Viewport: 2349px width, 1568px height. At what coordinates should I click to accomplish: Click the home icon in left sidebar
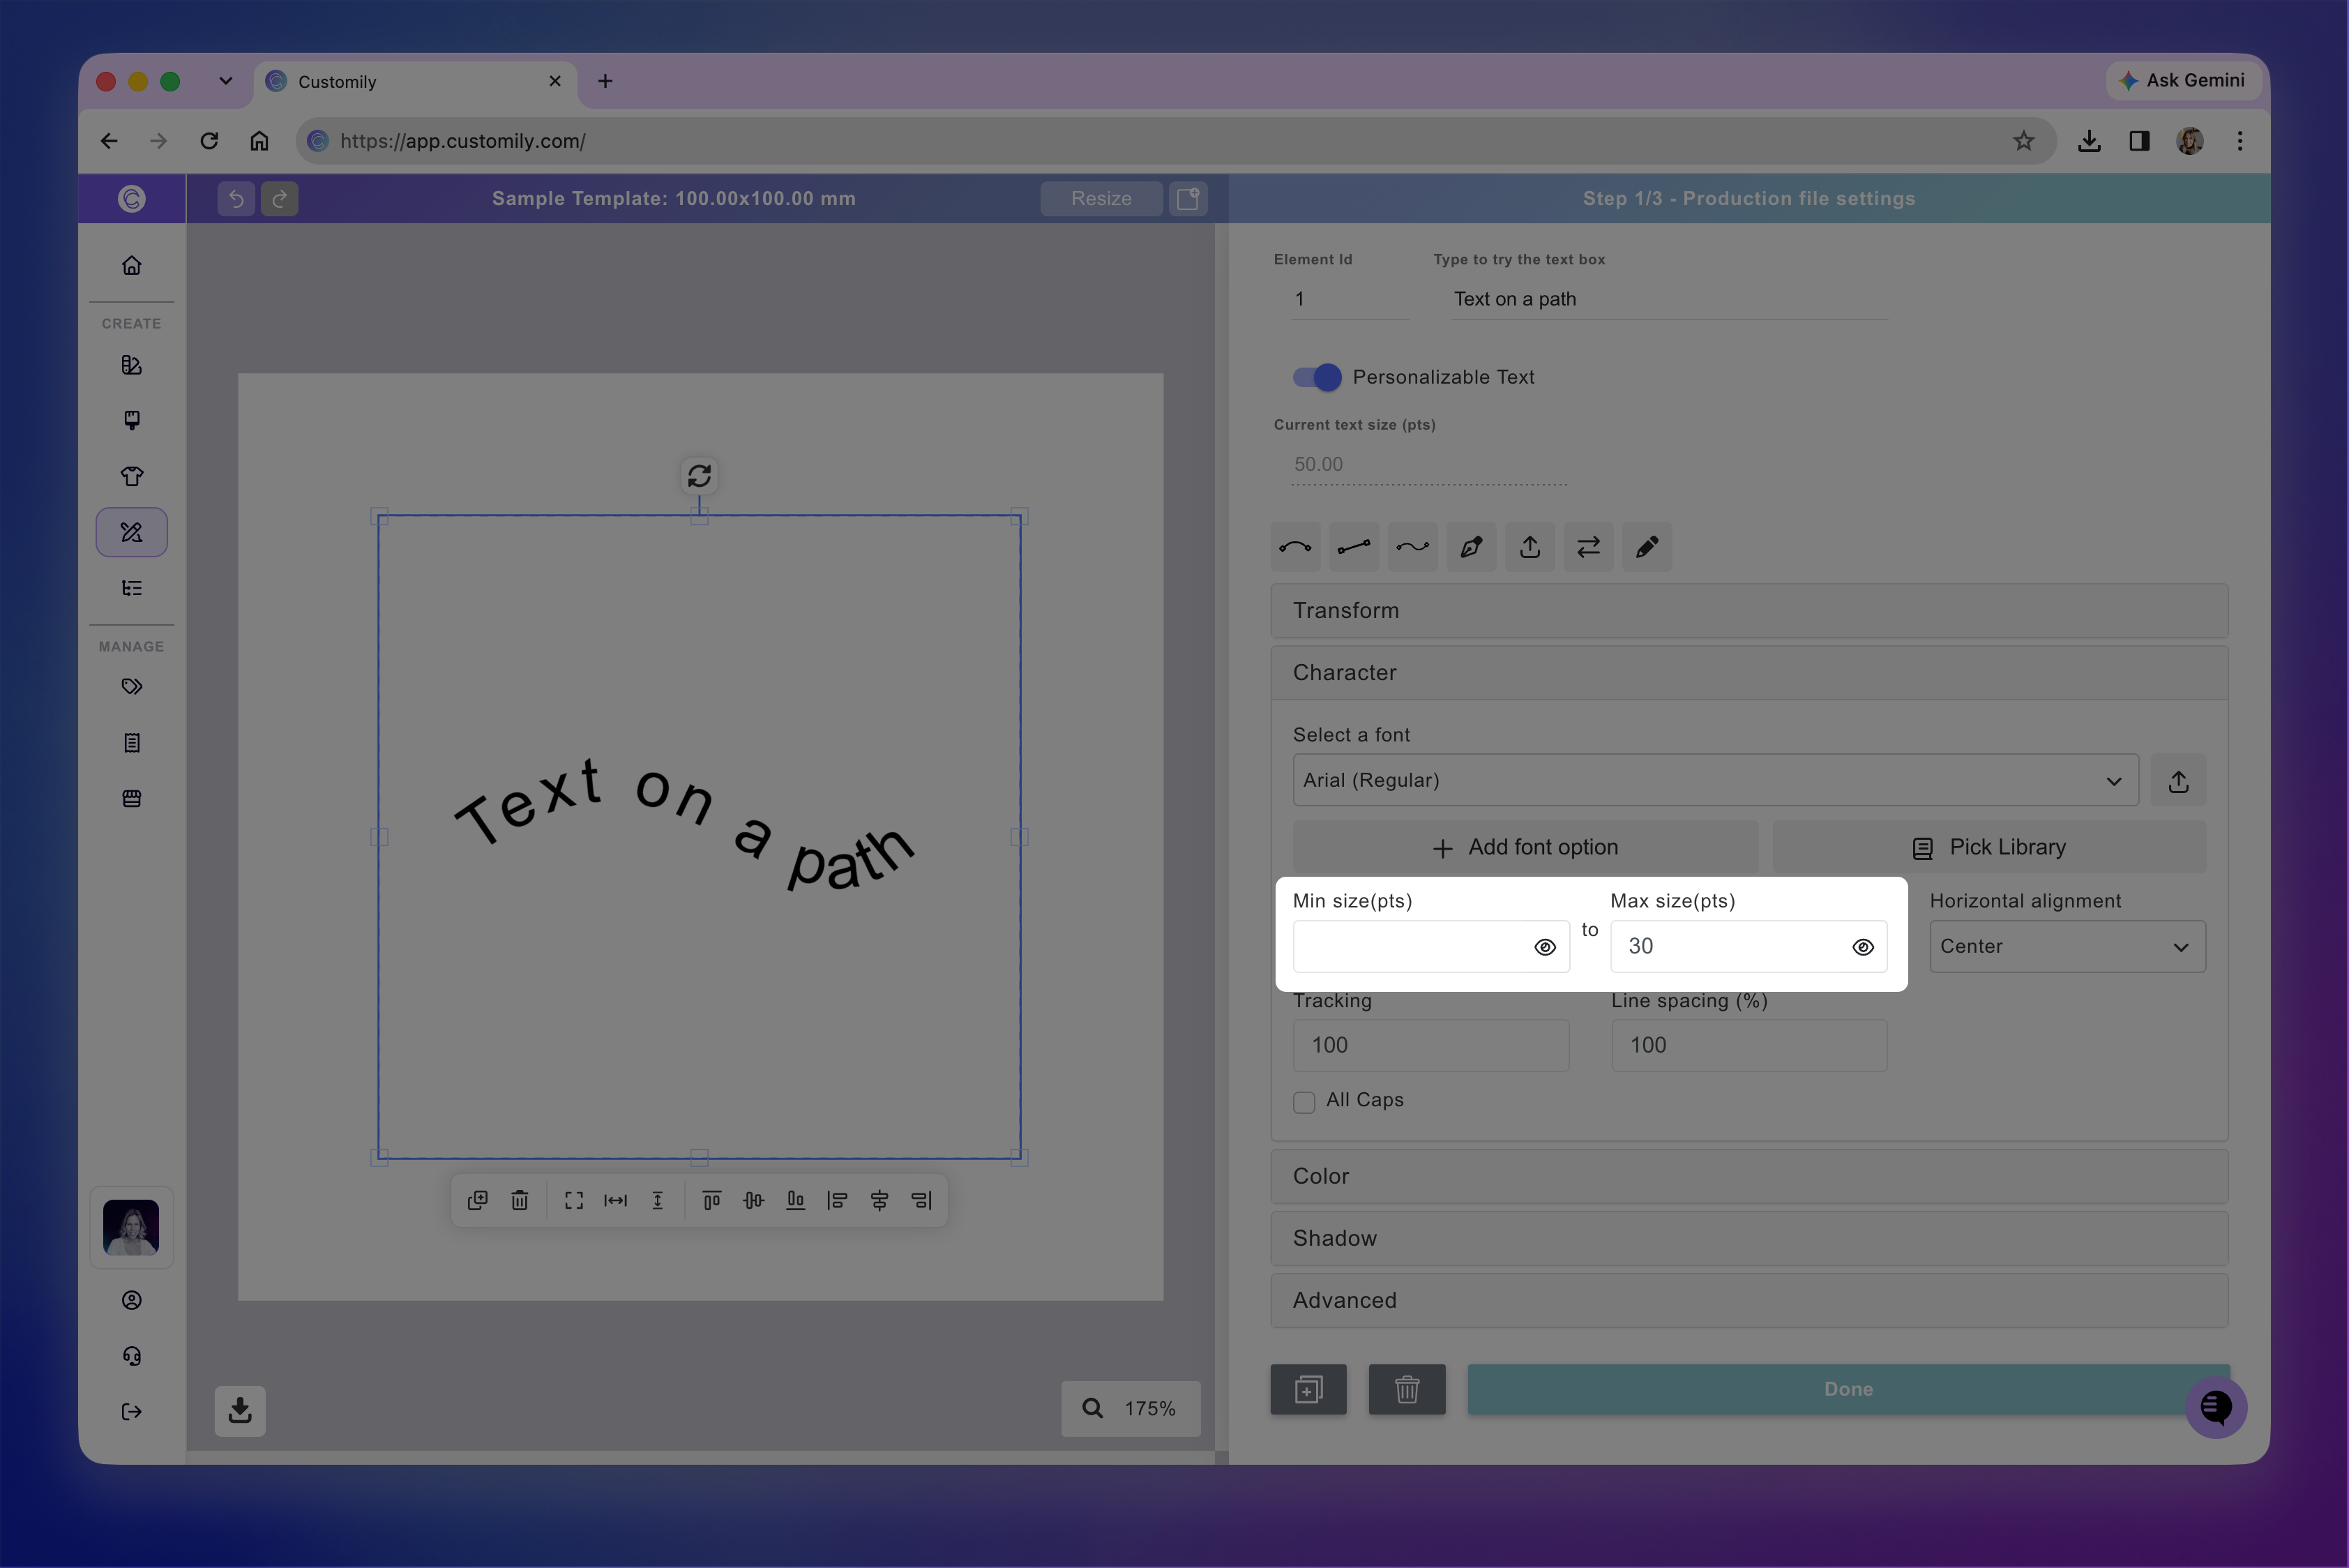pos(132,265)
